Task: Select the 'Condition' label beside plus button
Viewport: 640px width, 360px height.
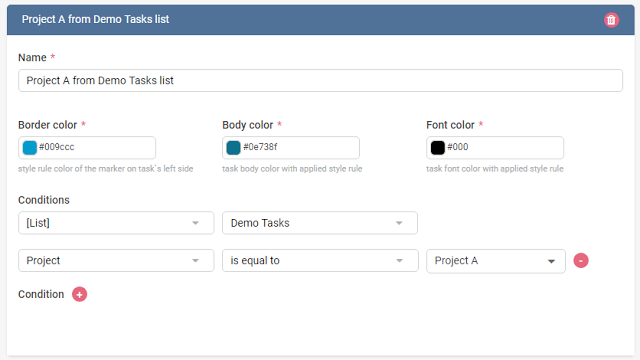Action: tap(41, 294)
